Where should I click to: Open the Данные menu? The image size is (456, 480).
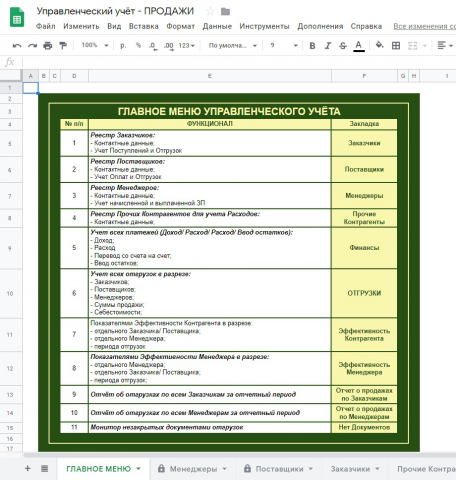pos(217,26)
